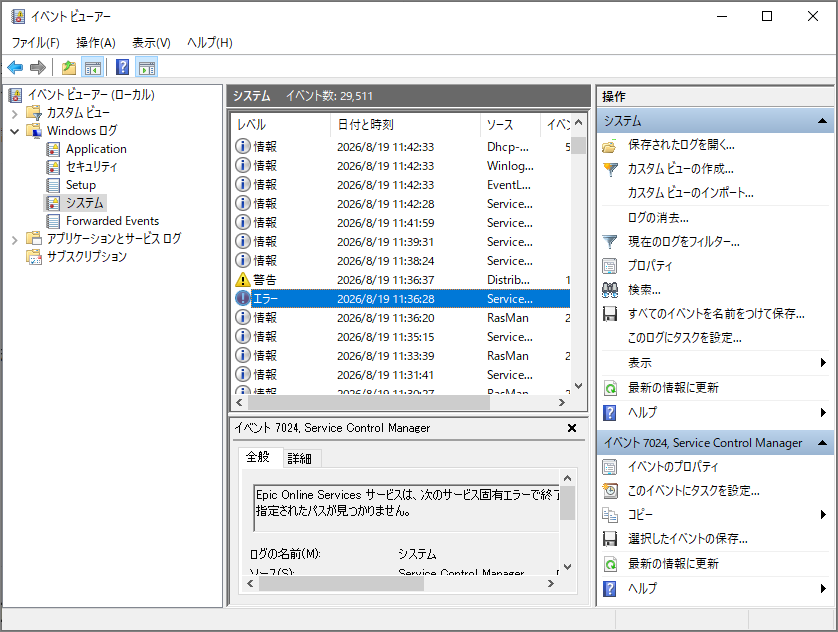Select the システム log in the tree

coord(84,203)
